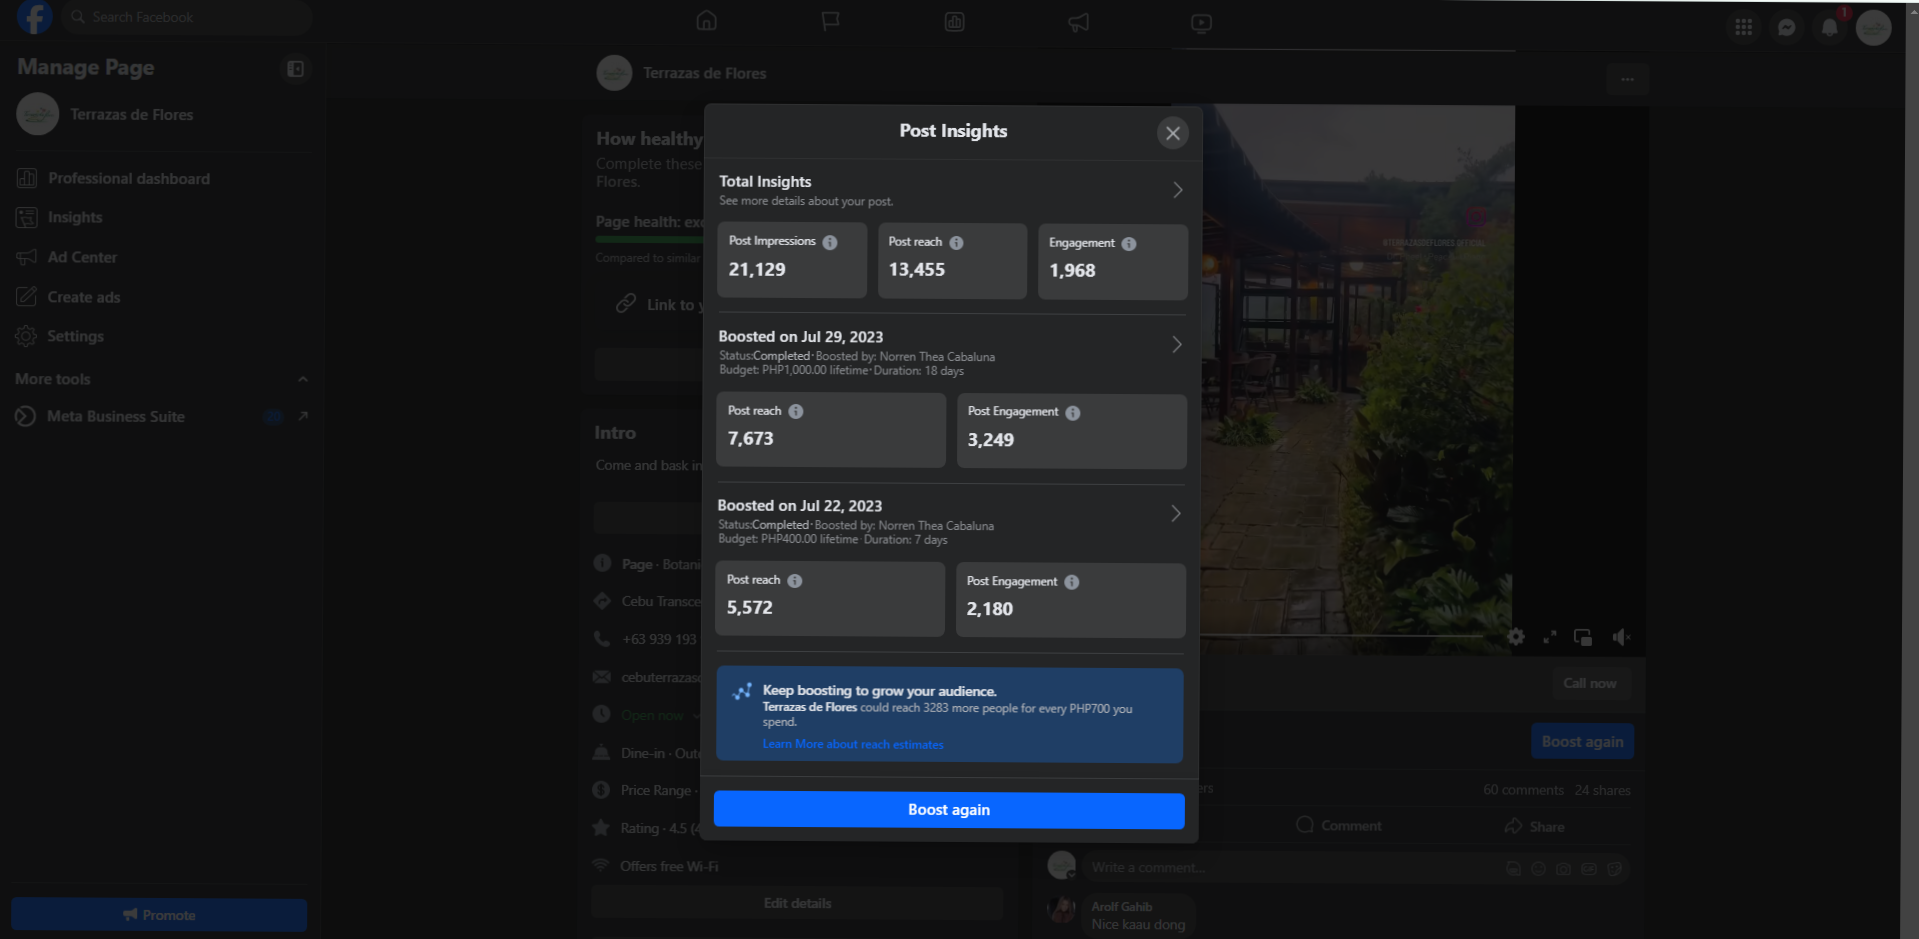Open video settings gear icon
This screenshot has height=939, width=1919.
(x=1516, y=637)
